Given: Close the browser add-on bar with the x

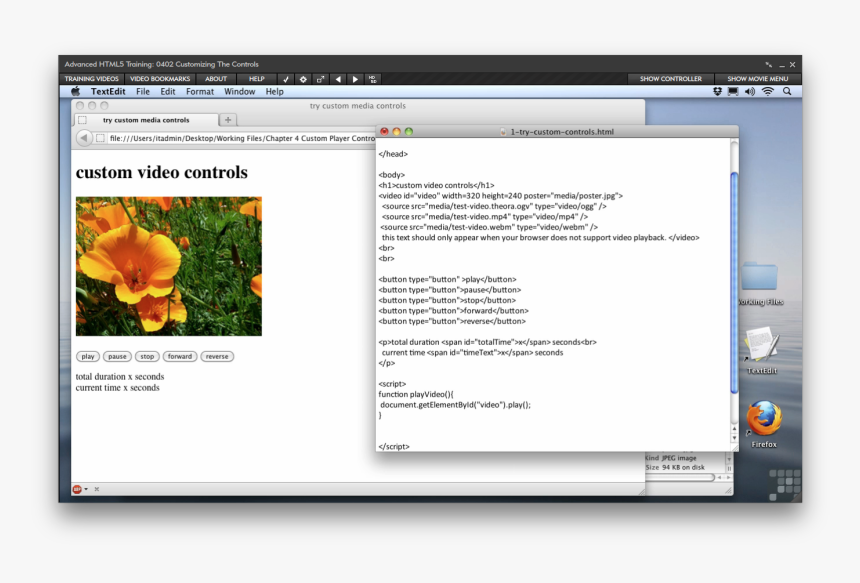Looking at the screenshot, I should click(97, 489).
